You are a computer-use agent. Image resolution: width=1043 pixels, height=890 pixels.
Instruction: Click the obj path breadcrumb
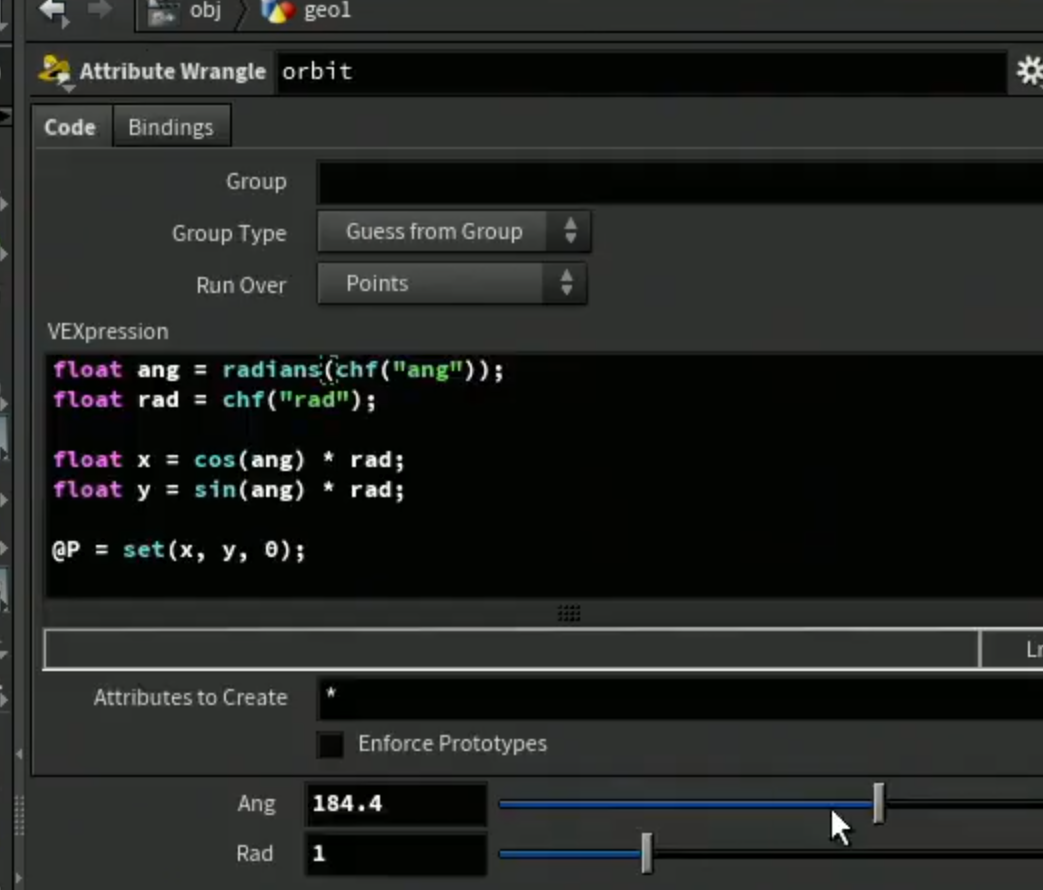pyautogui.click(x=205, y=10)
